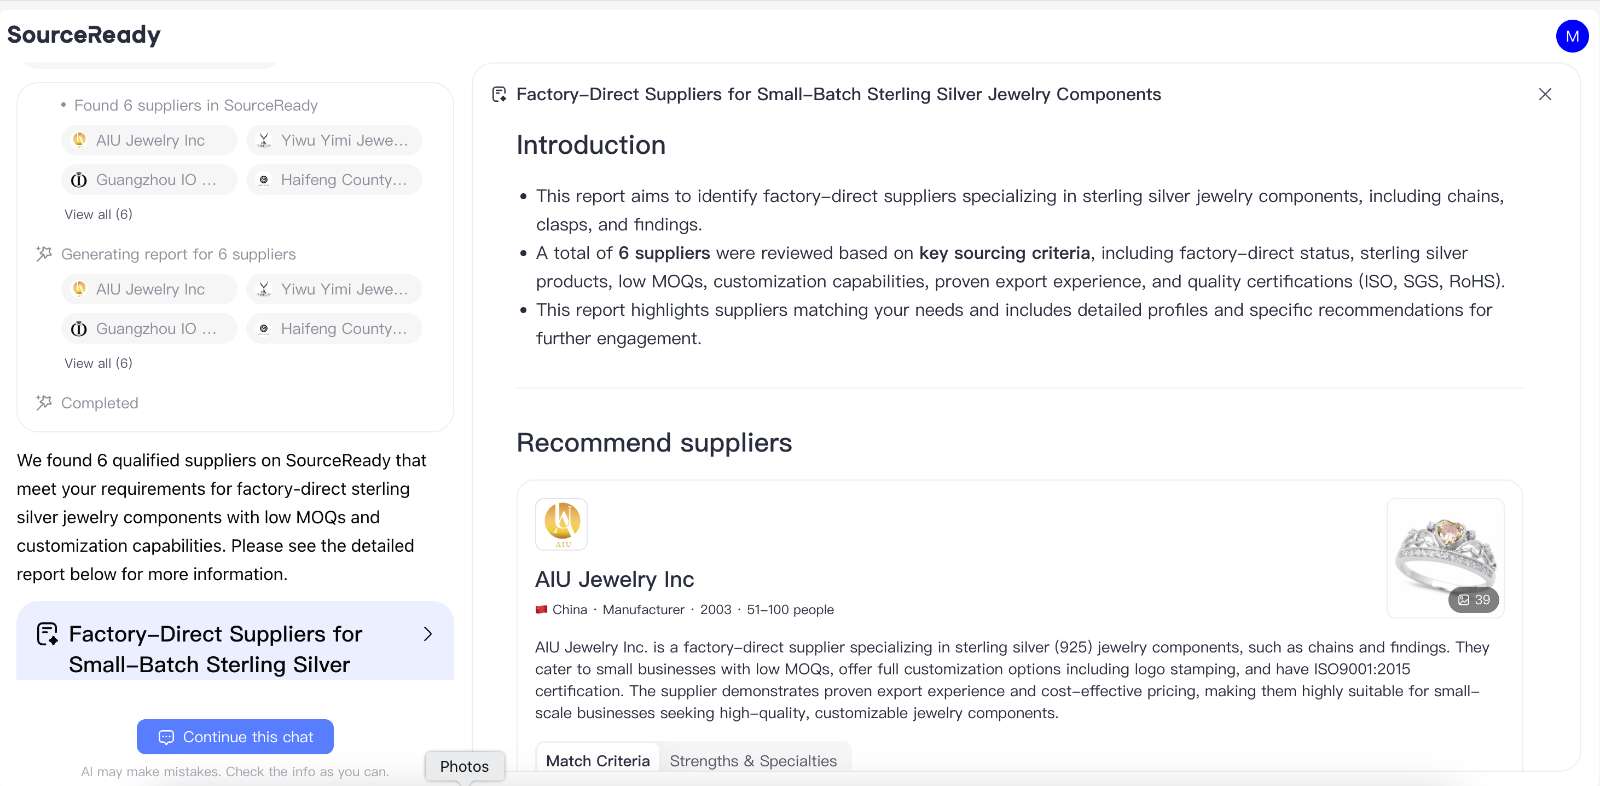Open the AIU Jewelry Inc company logo

562,524
